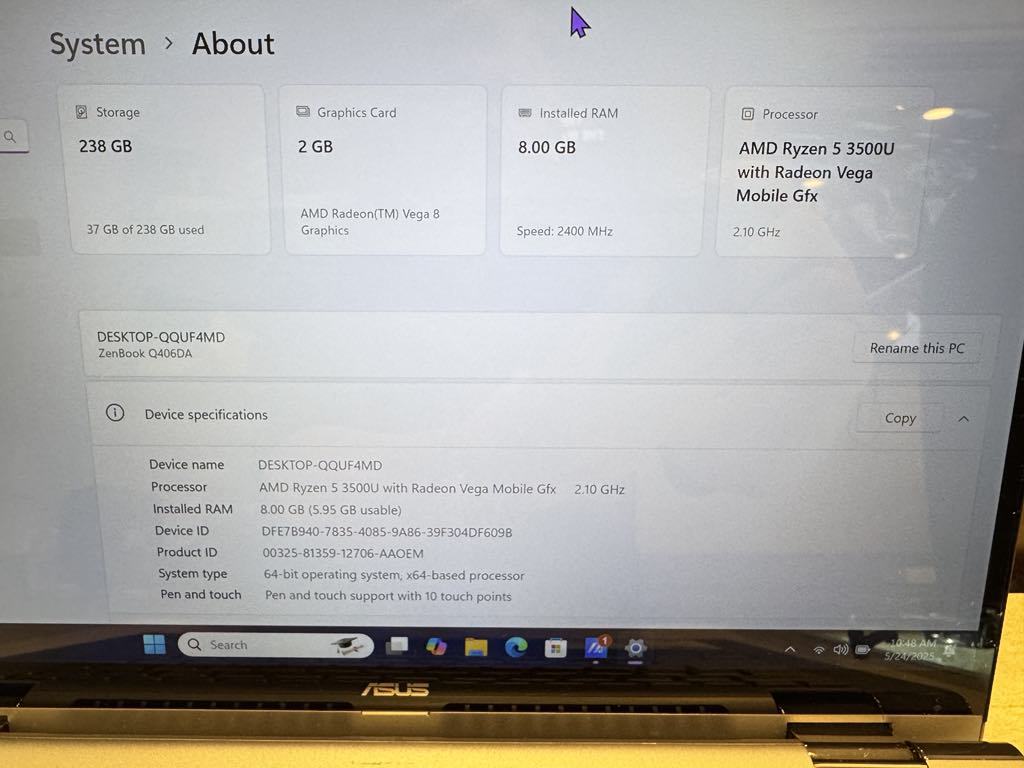The height and width of the screenshot is (768, 1024).
Task: Collapse the Device specifications section
Action: click(x=963, y=419)
